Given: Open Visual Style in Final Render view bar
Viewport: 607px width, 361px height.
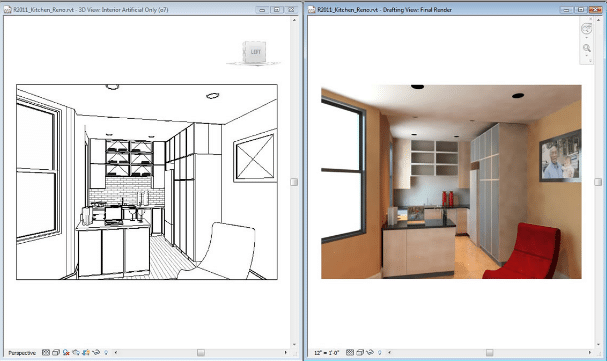Looking at the screenshot, I should [360, 352].
